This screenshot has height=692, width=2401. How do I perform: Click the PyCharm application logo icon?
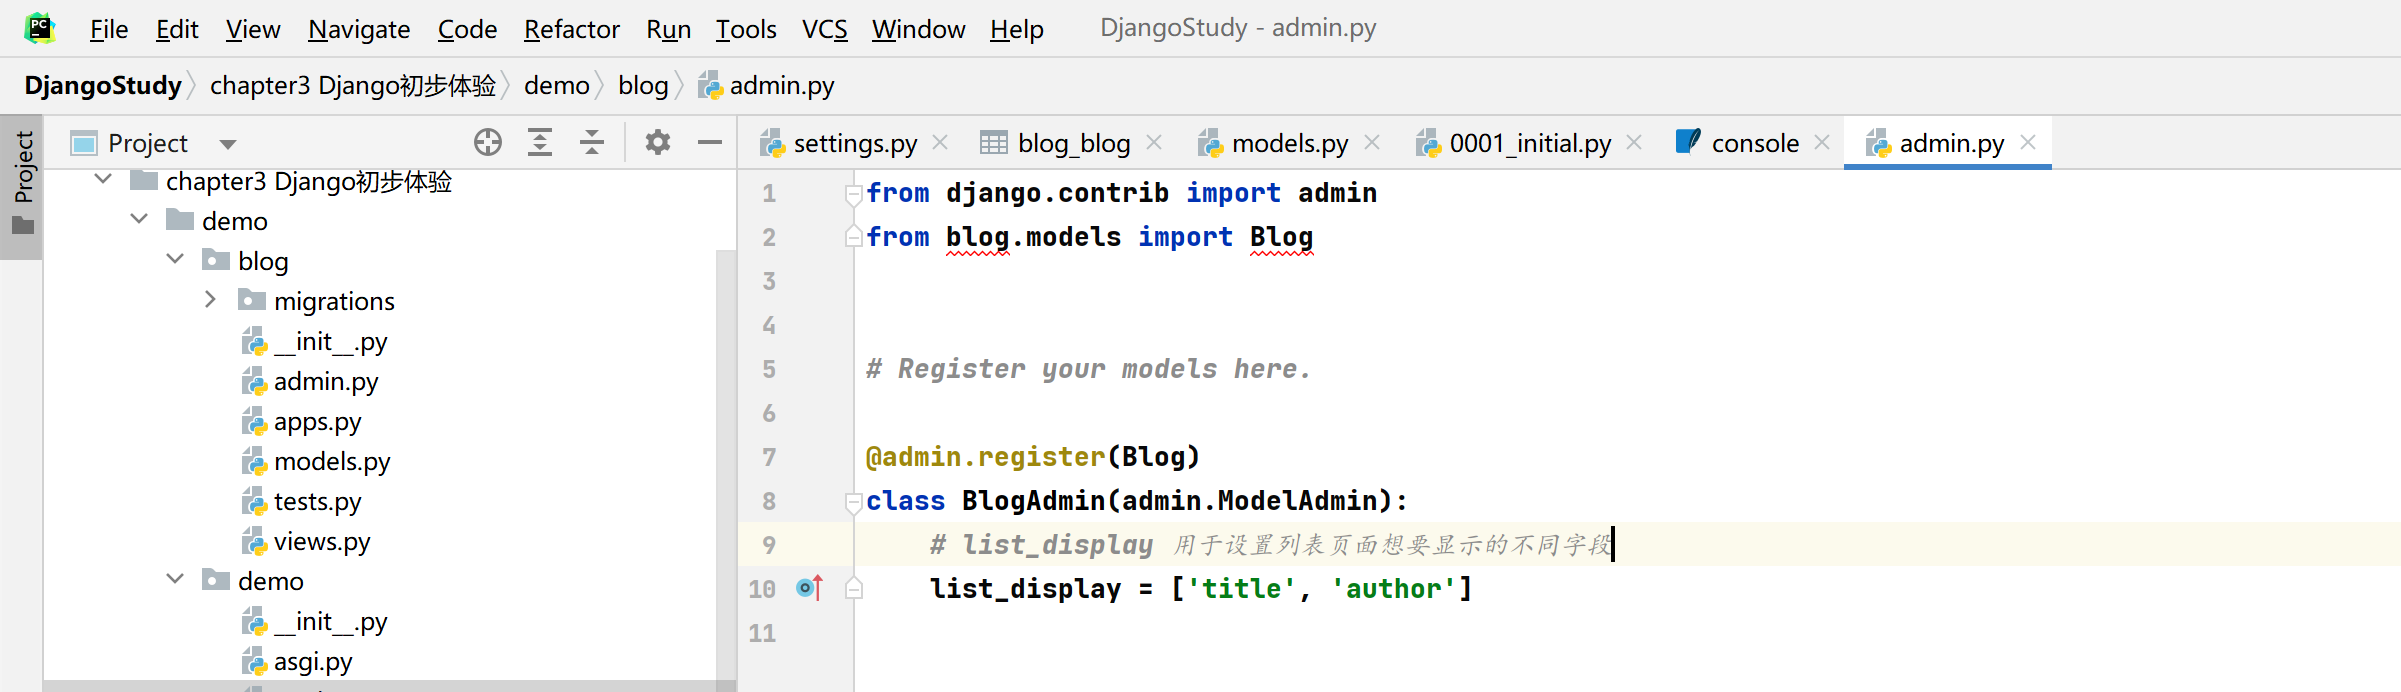coord(40,28)
